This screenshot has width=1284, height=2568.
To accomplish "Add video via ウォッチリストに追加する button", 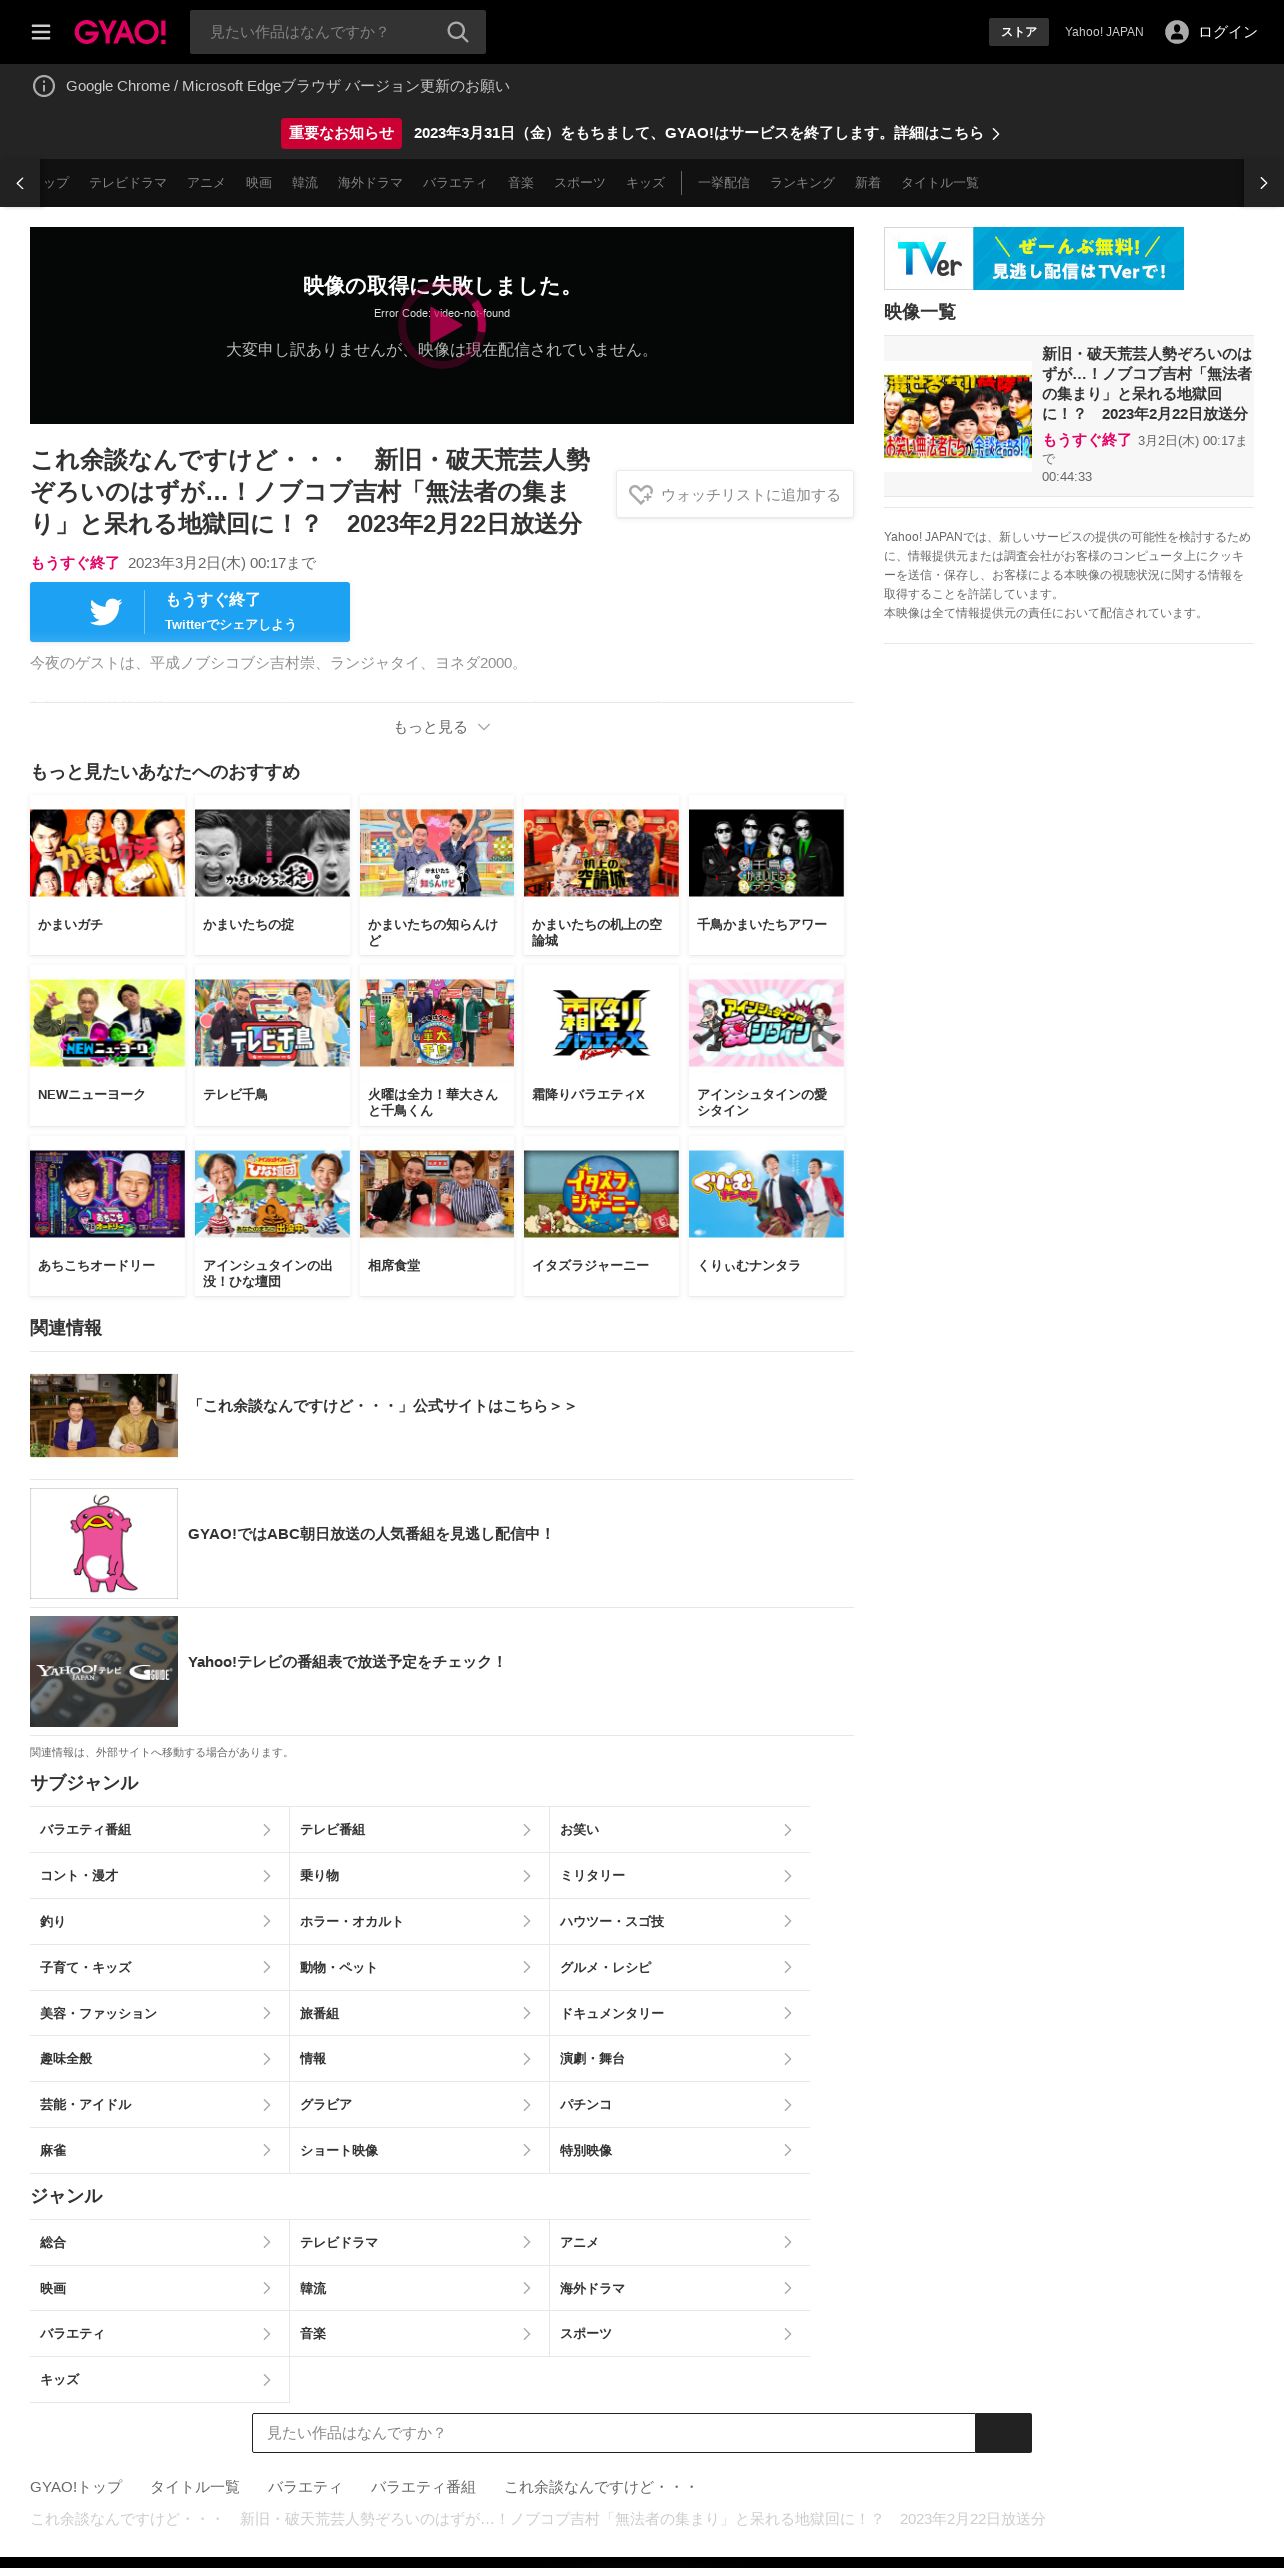I will point(735,495).
